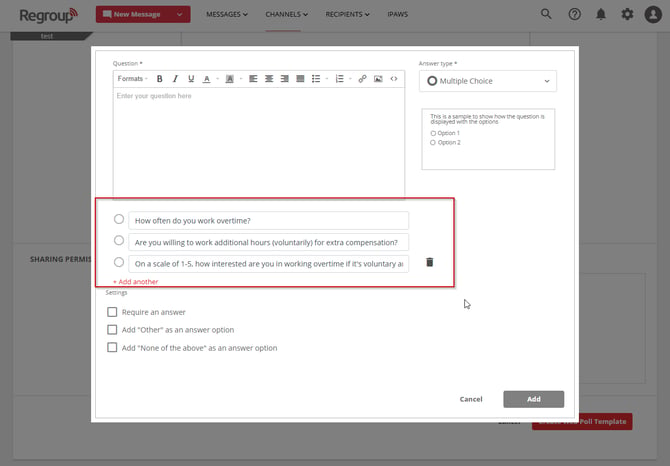Check Add "None of the above" option

(112, 348)
